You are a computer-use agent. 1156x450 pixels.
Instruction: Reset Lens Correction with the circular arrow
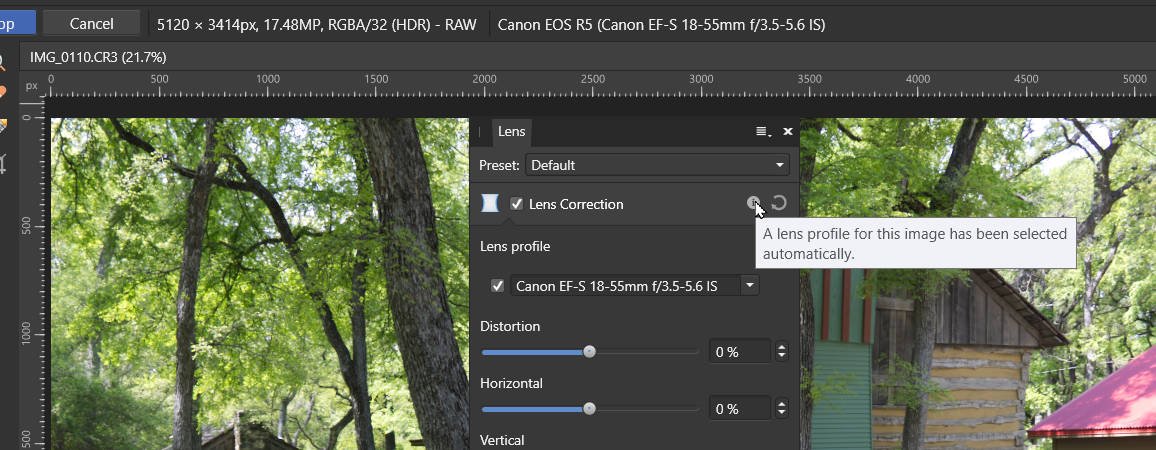click(779, 204)
